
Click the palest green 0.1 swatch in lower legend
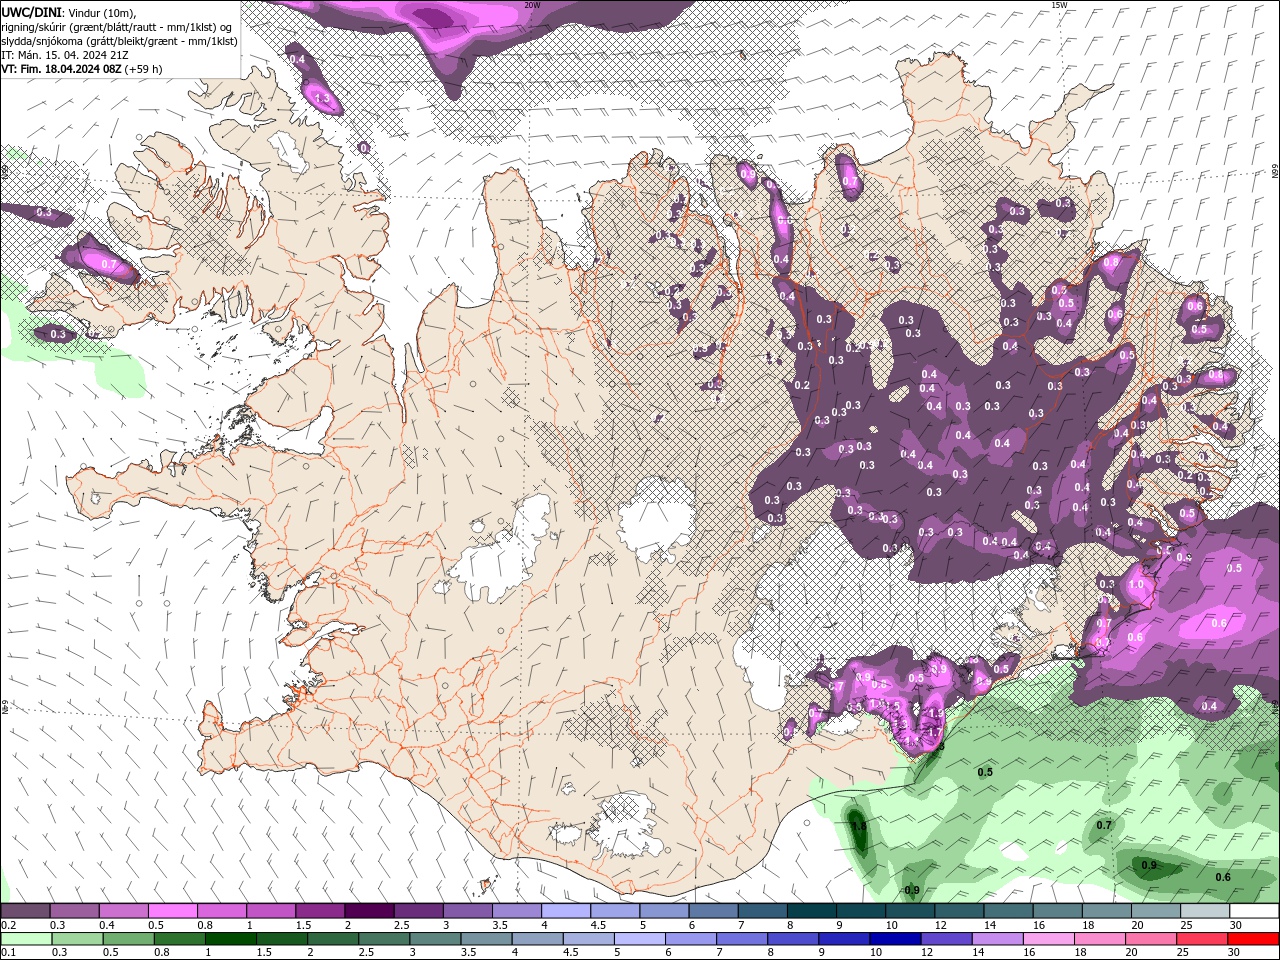(26, 939)
